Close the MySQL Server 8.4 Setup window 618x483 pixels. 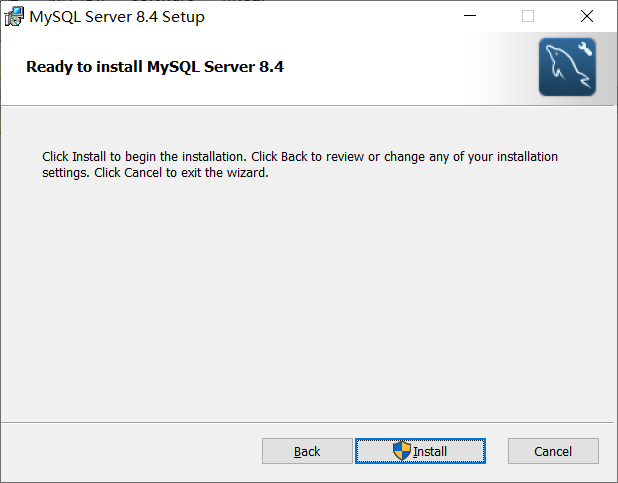[x=587, y=16]
